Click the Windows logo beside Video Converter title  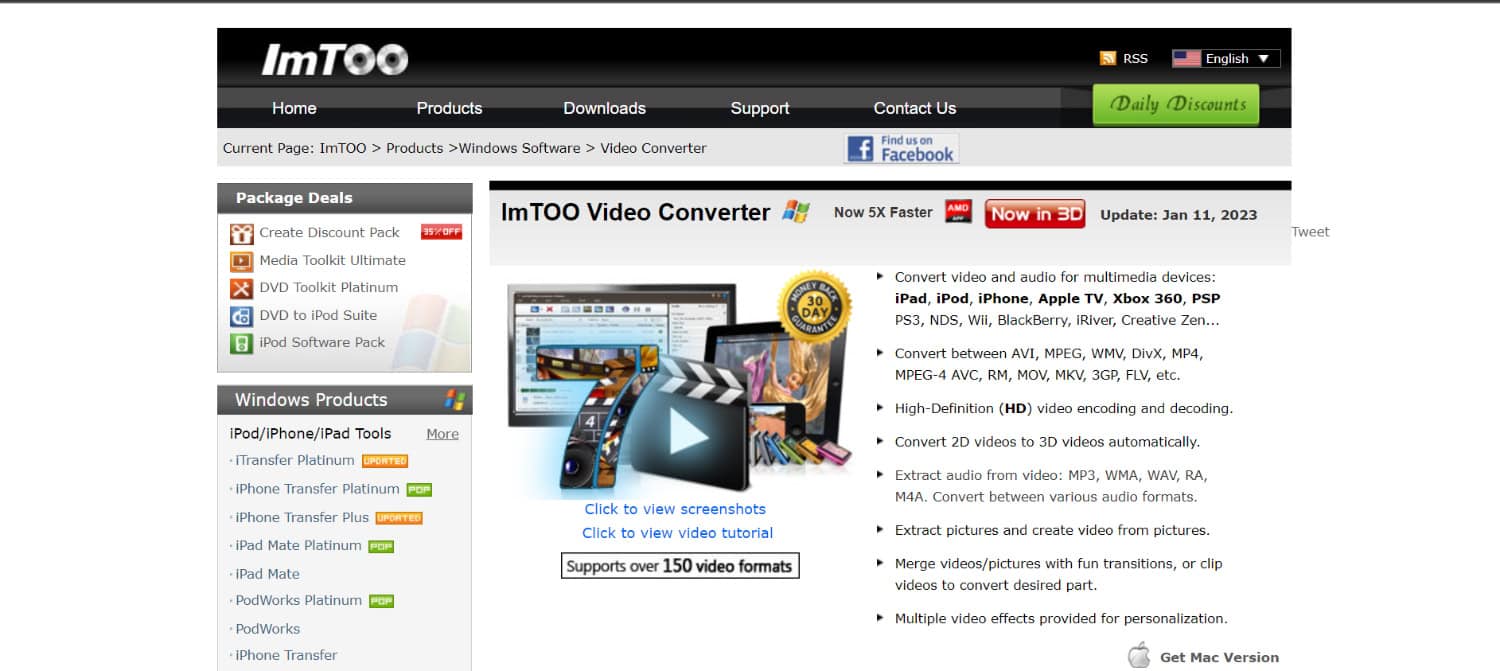[796, 212]
